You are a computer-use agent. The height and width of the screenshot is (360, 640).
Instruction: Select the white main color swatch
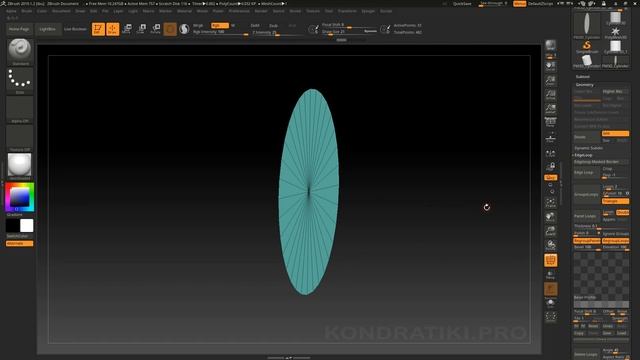[x=27, y=226]
